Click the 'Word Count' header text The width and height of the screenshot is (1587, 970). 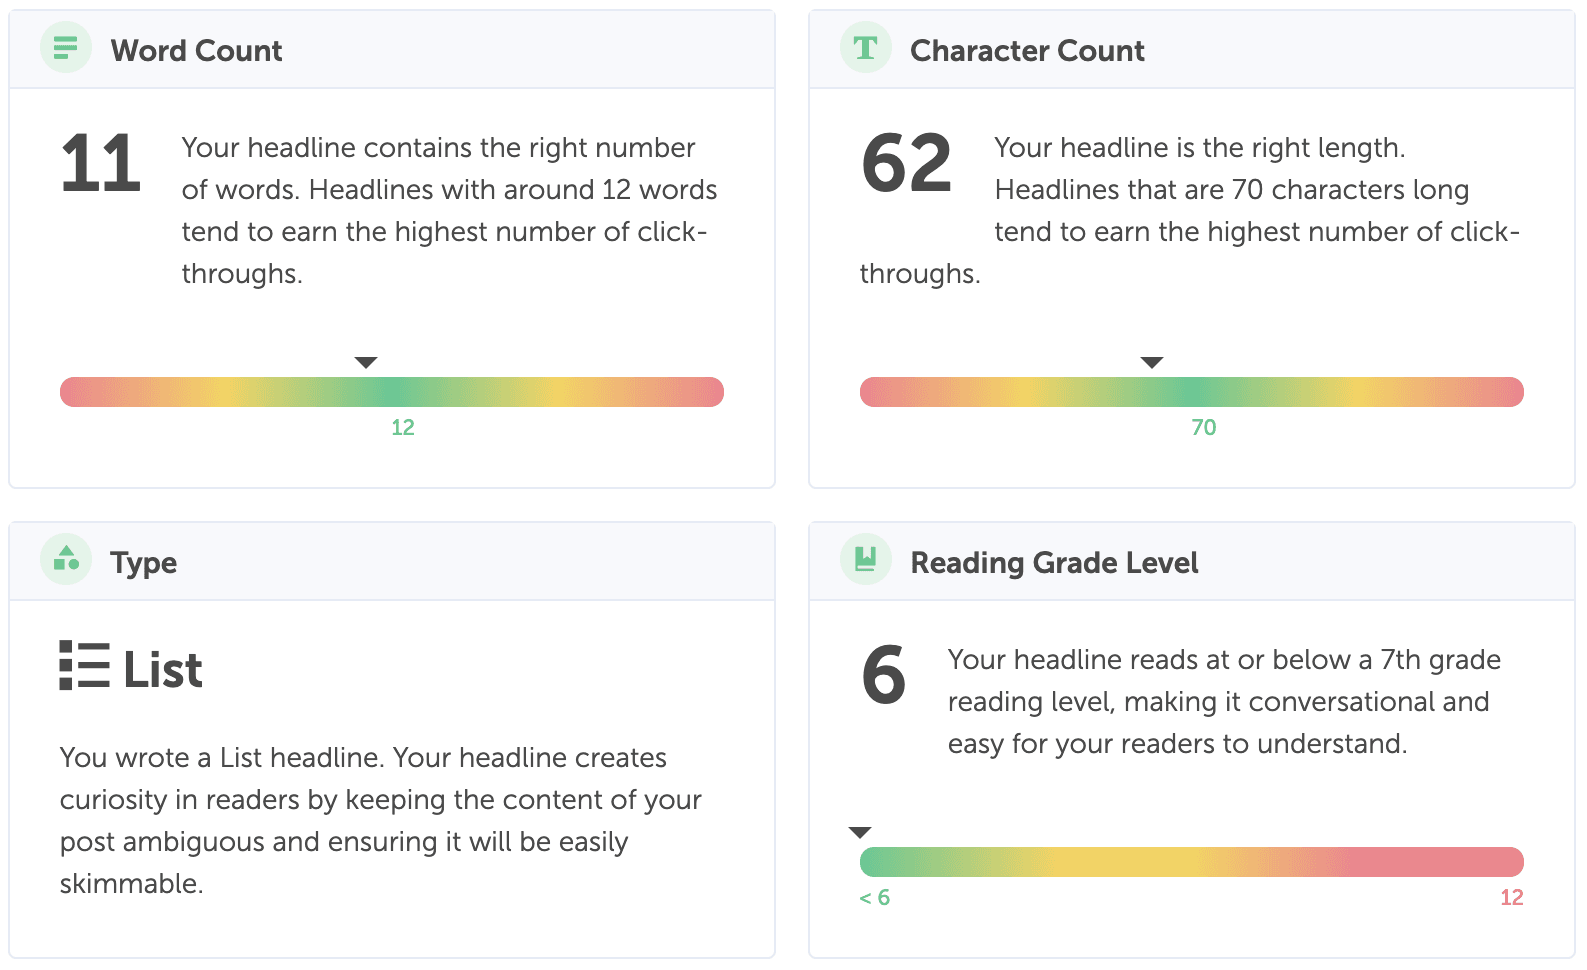tap(196, 50)
